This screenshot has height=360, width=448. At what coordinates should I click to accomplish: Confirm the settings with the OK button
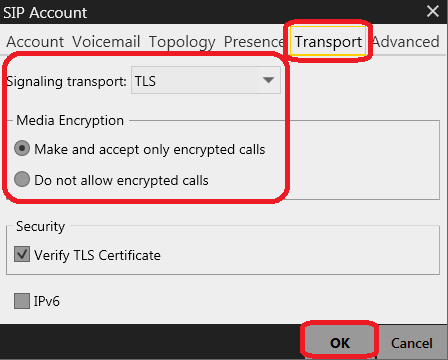click(x=340, y=343)
